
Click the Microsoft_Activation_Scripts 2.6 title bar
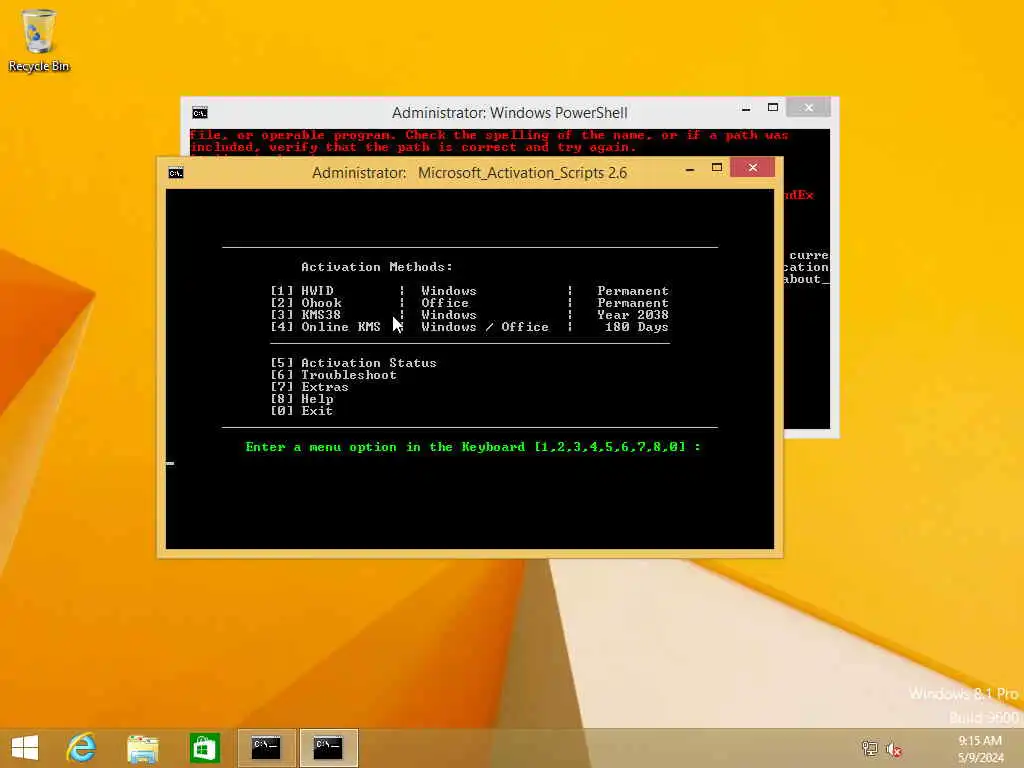tap(469, 172)
